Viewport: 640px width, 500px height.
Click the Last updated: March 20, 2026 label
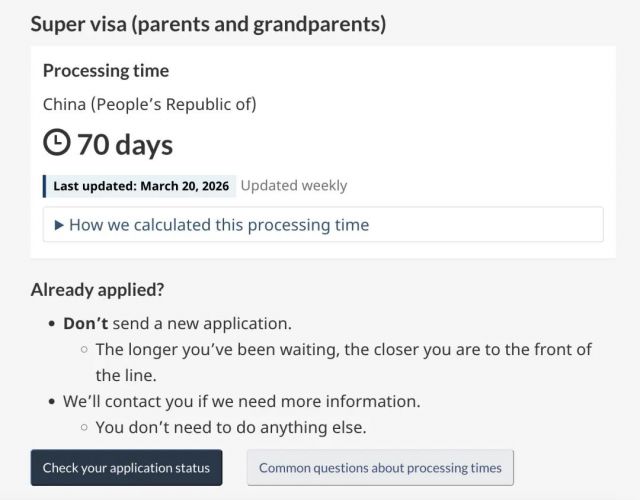141,186
